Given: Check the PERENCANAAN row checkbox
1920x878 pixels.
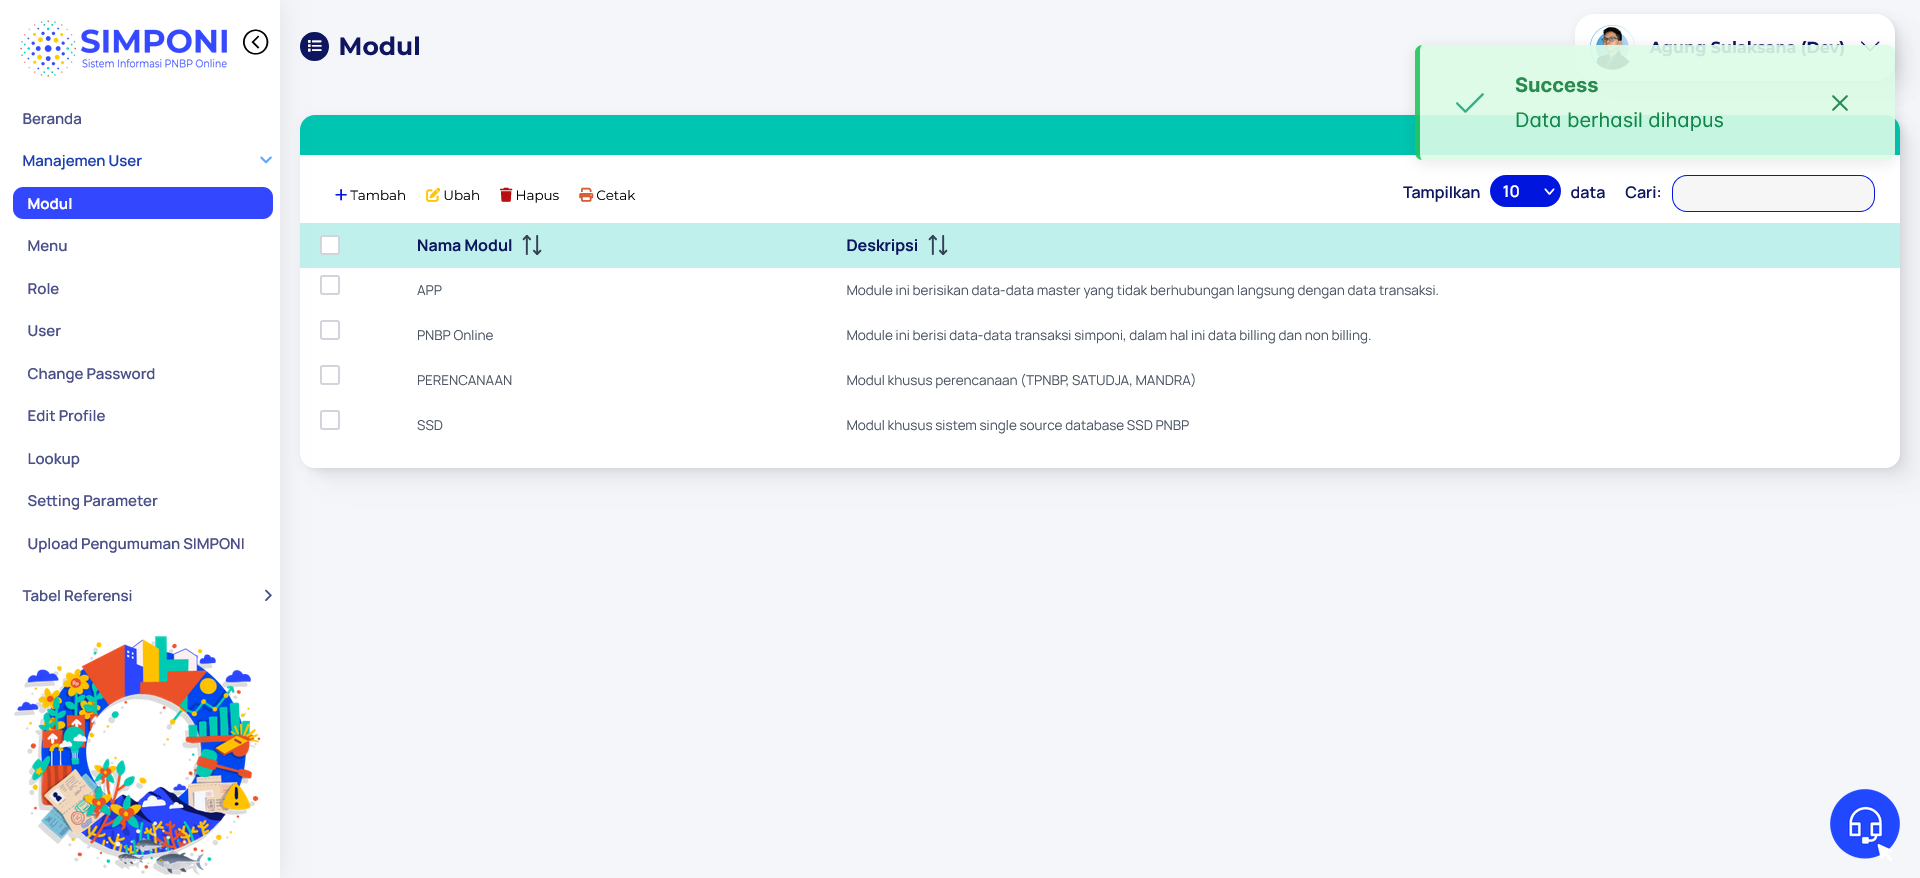Looking at the screenshot, I should pos(330,375).
